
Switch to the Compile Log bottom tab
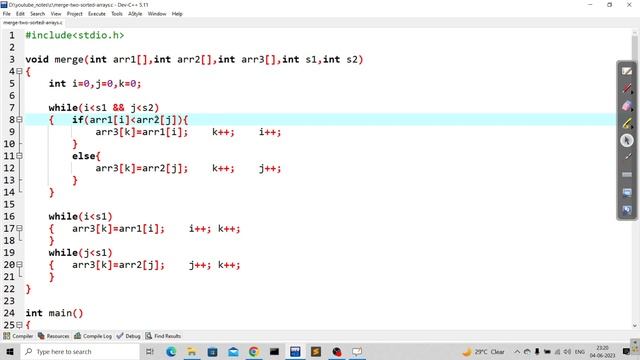click(x=93, y=336)
